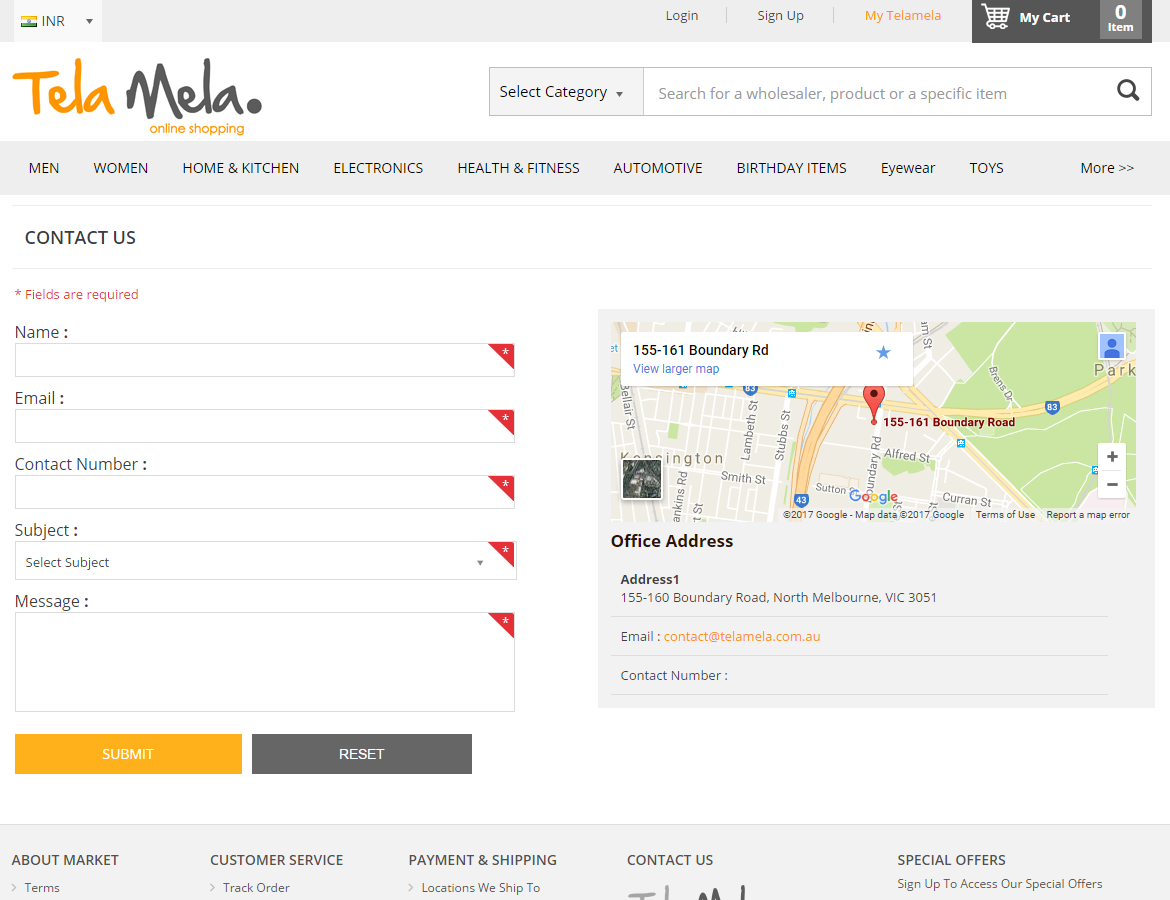Click the address line 155-160 Boundary Road
This screenshot has height=900, width=1170.
(778, 598)
